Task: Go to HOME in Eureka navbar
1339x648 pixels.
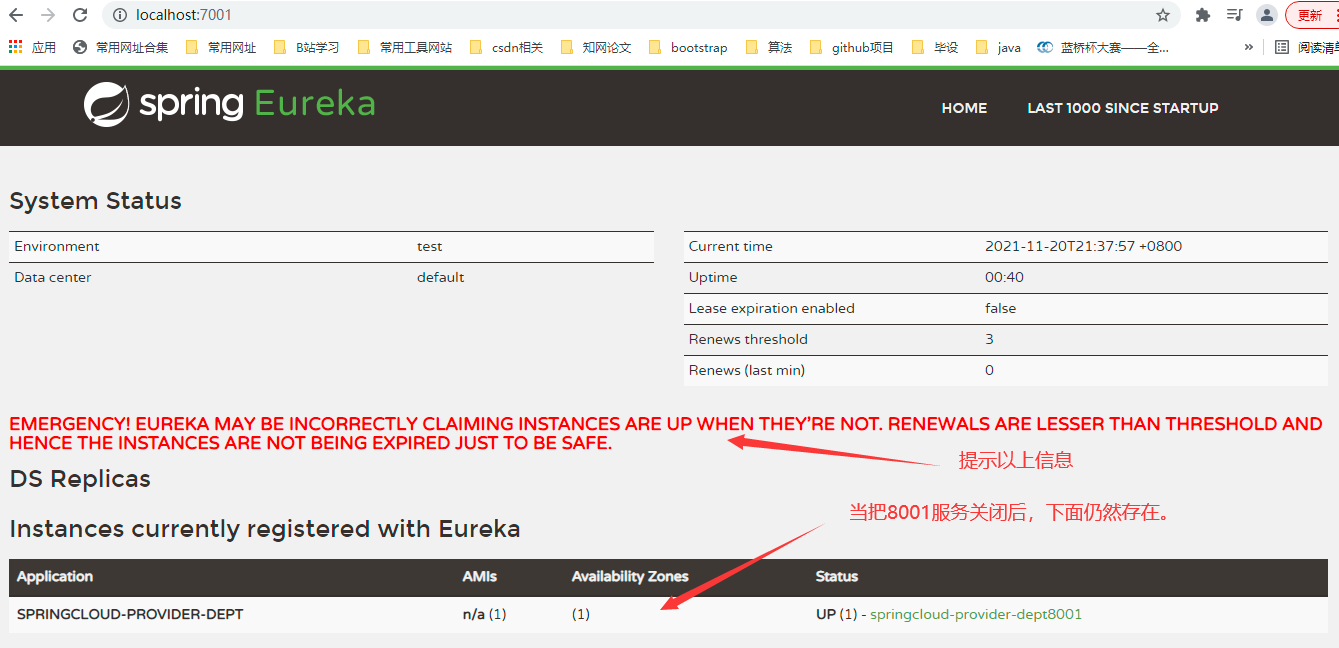Action: 964,108
